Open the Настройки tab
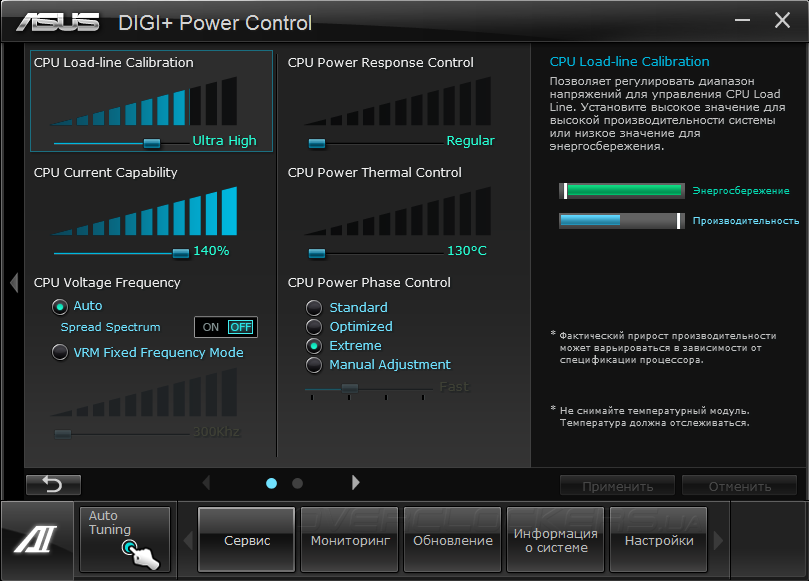 659,540
